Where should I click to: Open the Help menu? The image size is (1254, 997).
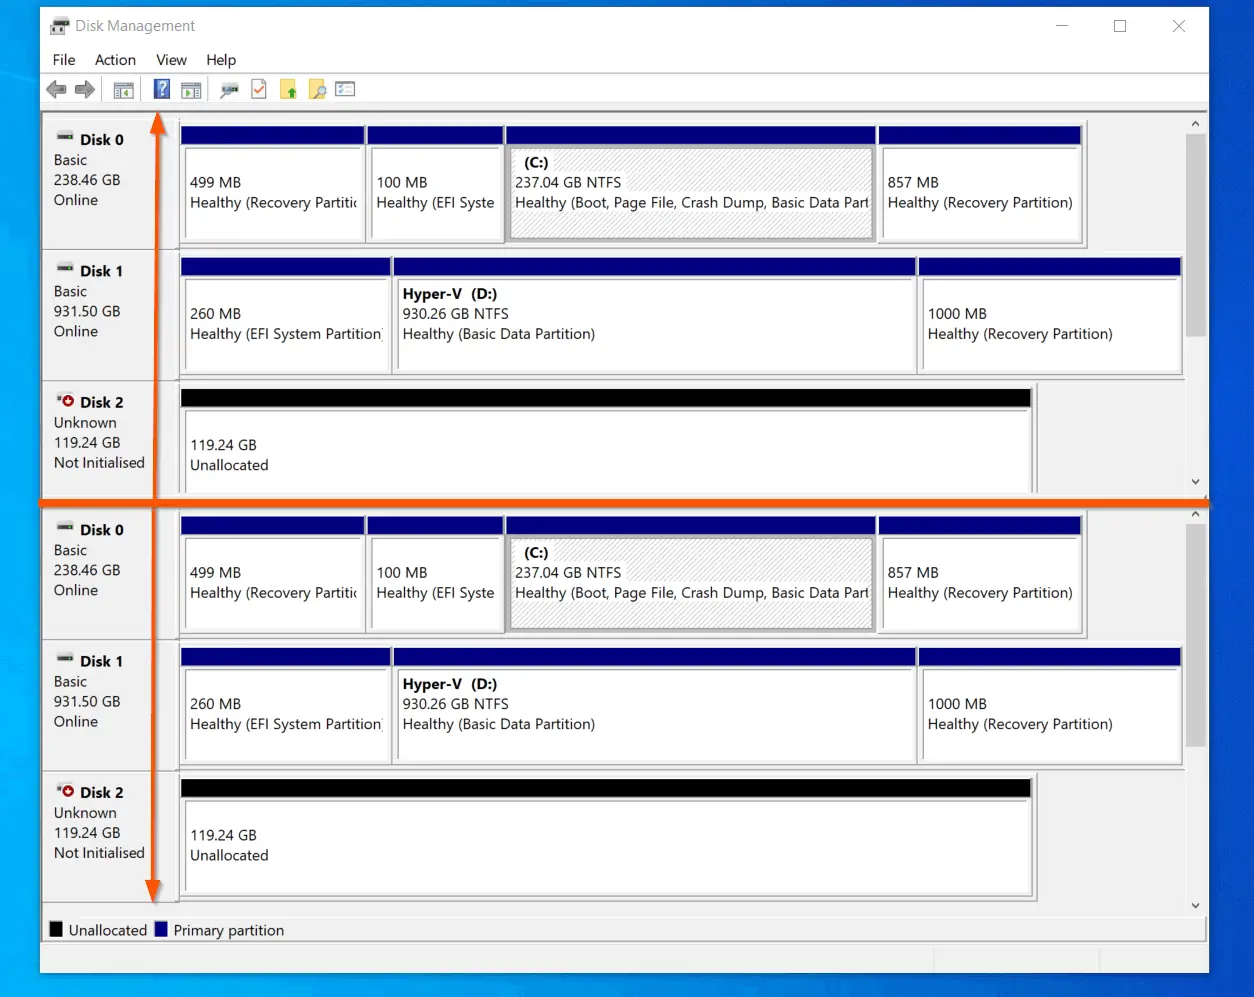[221, 60]
